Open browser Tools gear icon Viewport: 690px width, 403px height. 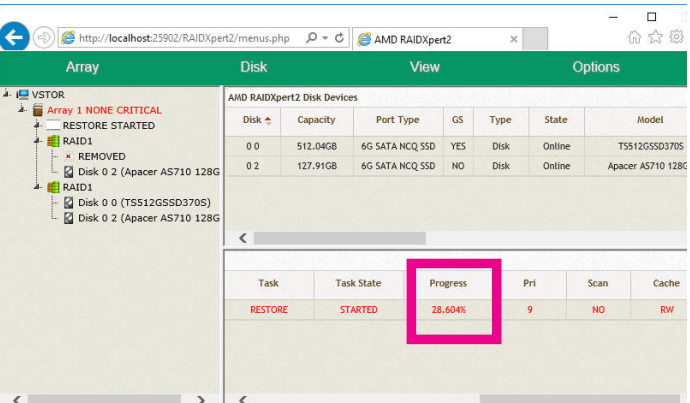point(677,38)
